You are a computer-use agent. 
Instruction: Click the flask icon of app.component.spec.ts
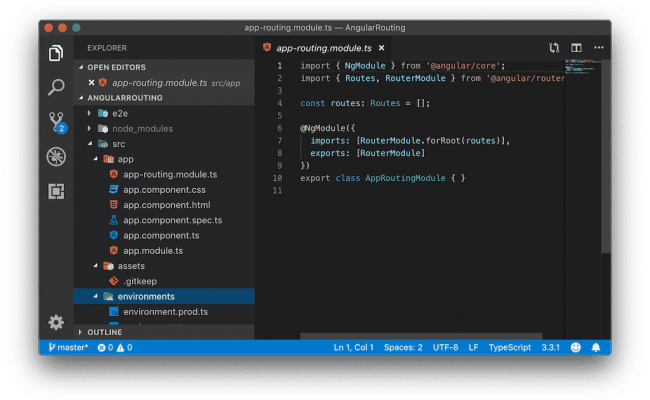(x=114, y=220)
